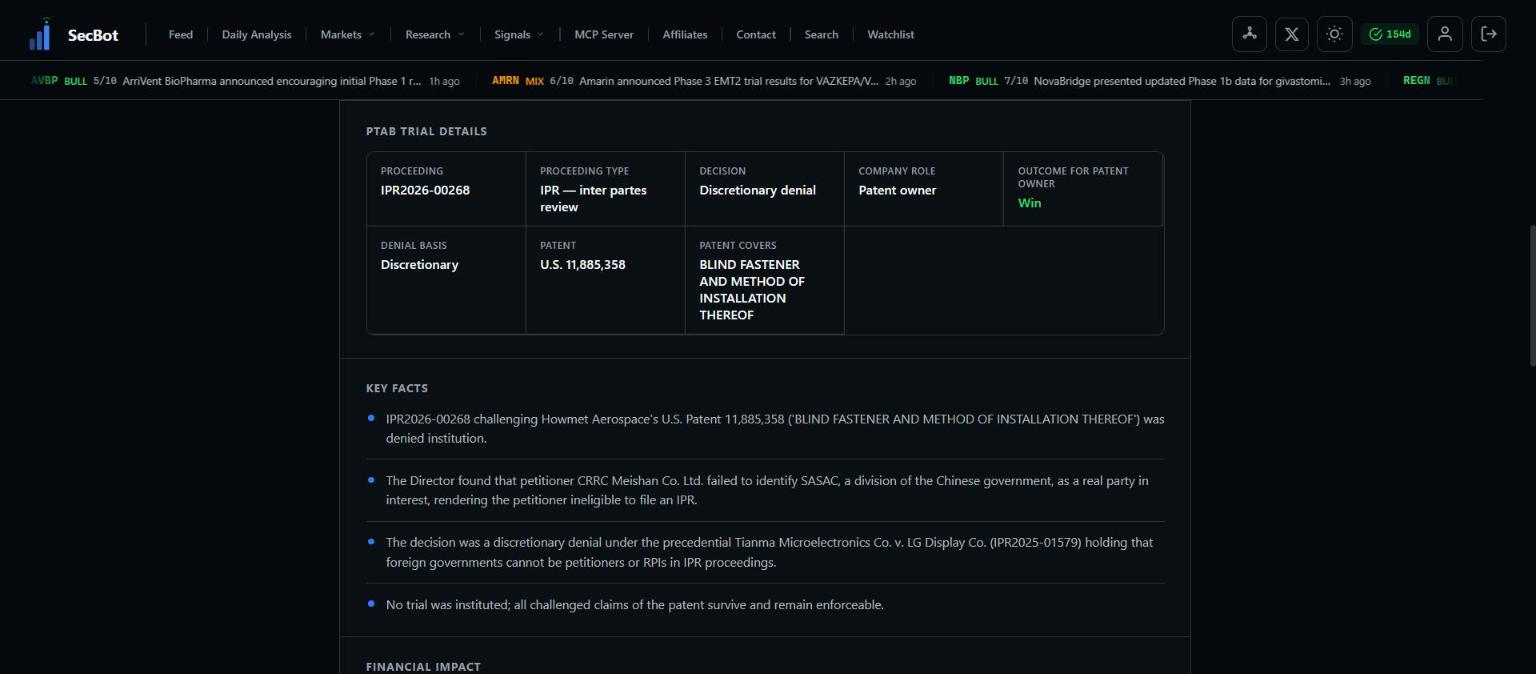This screenshot has height=674, width=1536.
Task: Click the FINANCIAL IMPACT heading
Action: (423, 667)
